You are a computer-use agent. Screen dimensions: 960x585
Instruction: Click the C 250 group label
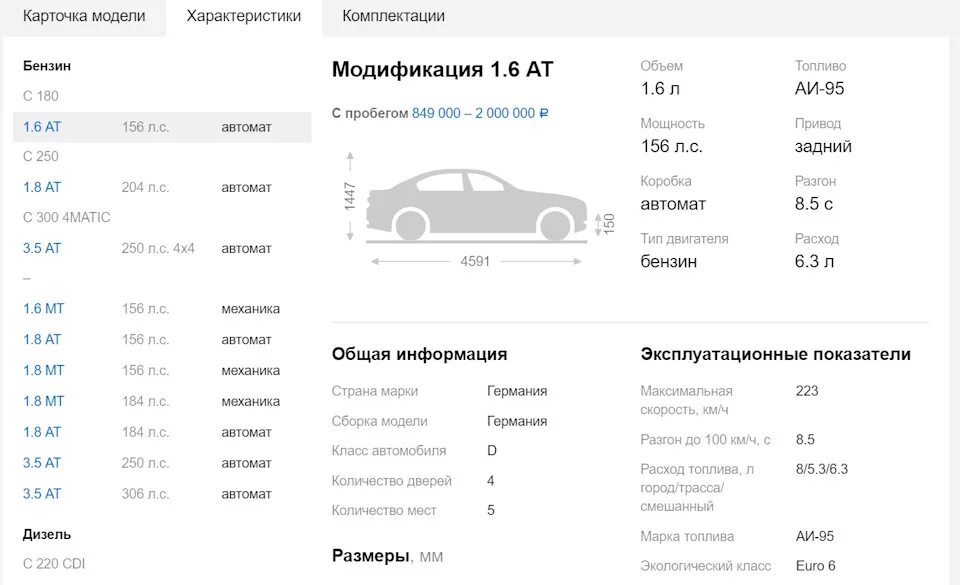40,157
